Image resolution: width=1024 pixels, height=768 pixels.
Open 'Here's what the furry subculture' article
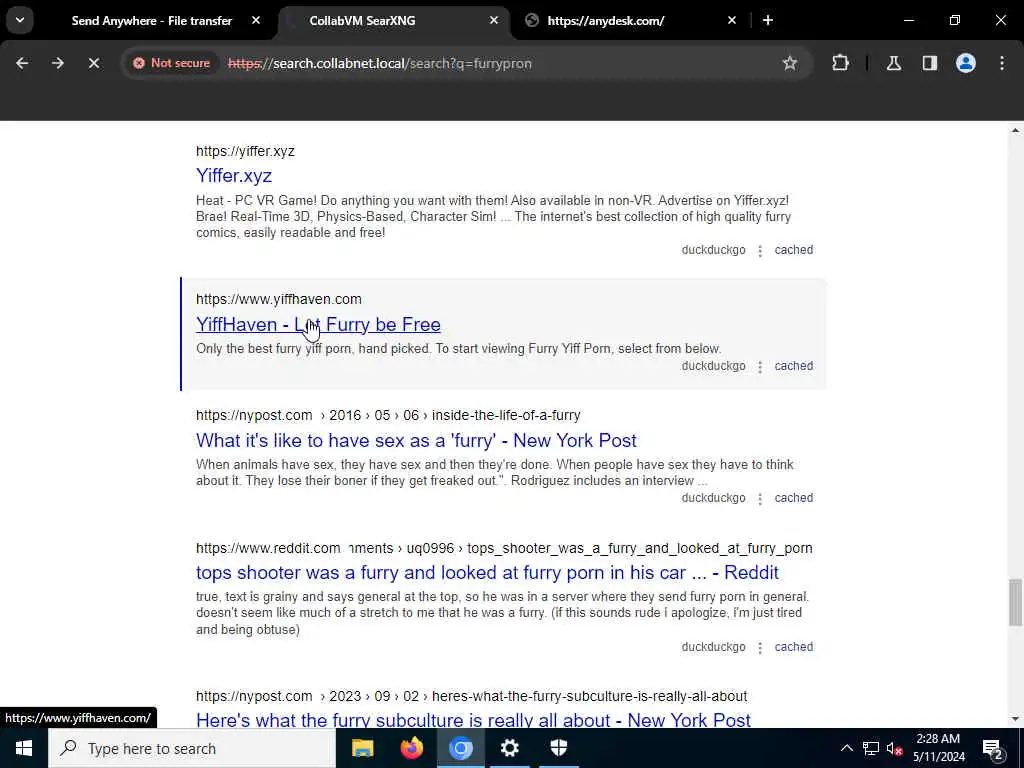pos(473,720)
